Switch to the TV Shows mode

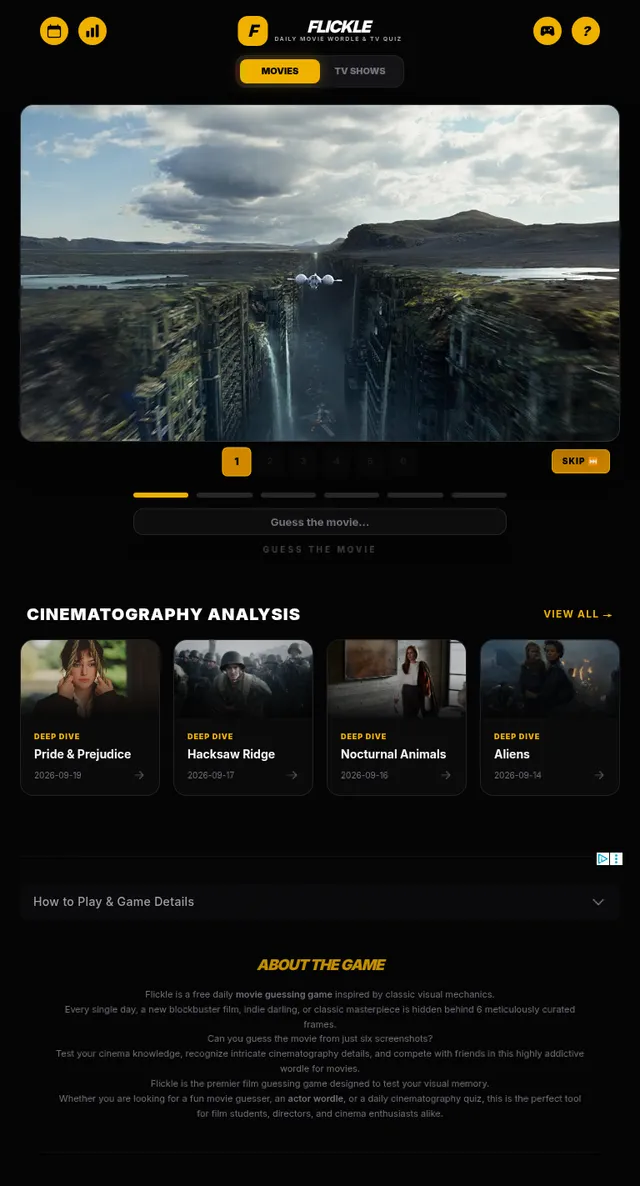click(x=360, y=71)
